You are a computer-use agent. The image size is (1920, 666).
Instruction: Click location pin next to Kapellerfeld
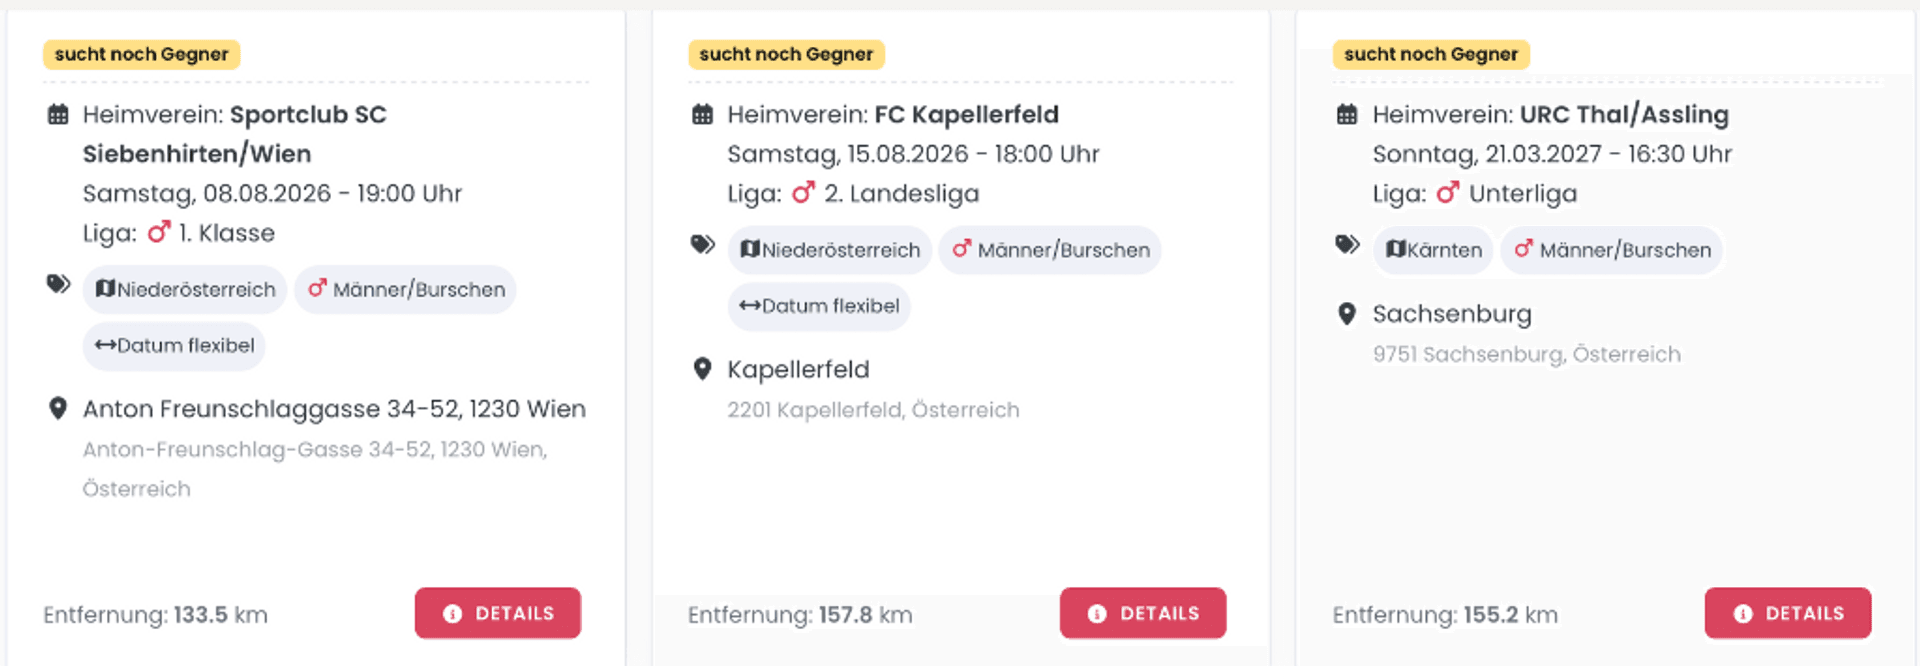click(x=703, y=370)
